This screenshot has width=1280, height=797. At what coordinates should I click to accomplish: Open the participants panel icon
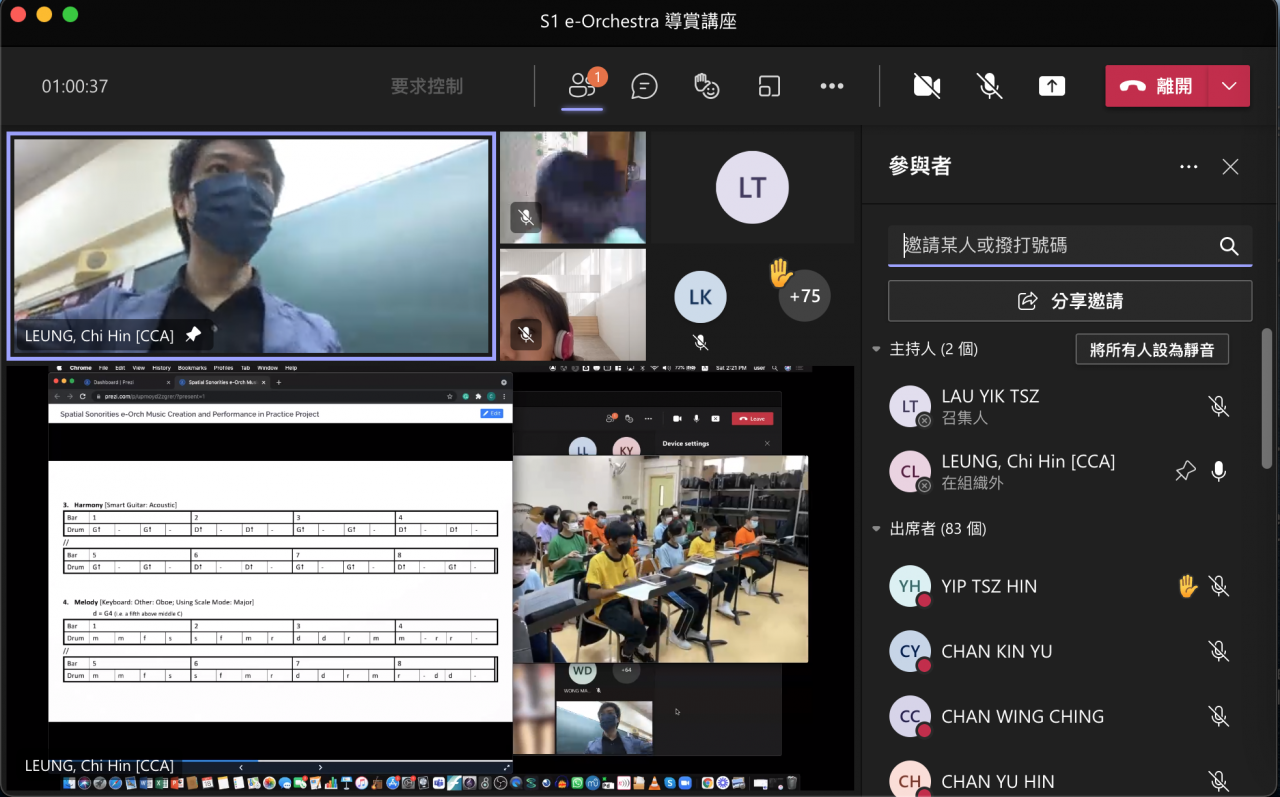click(582, 86)
